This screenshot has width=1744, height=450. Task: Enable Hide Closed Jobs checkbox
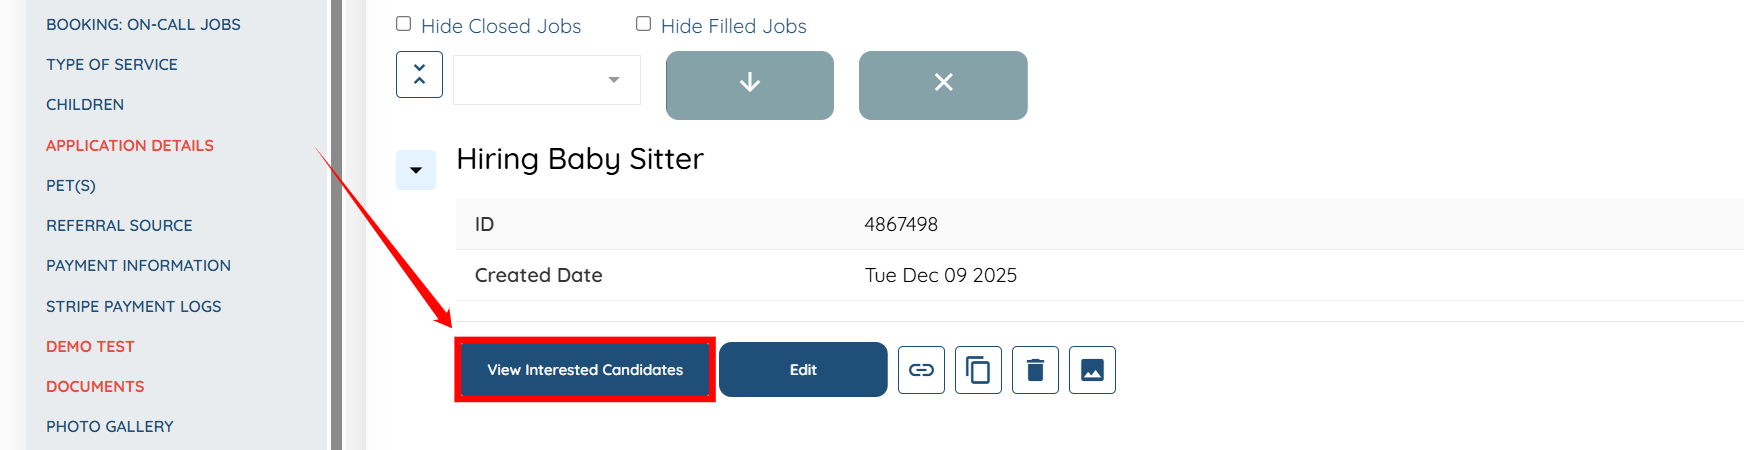click(404, 24)
